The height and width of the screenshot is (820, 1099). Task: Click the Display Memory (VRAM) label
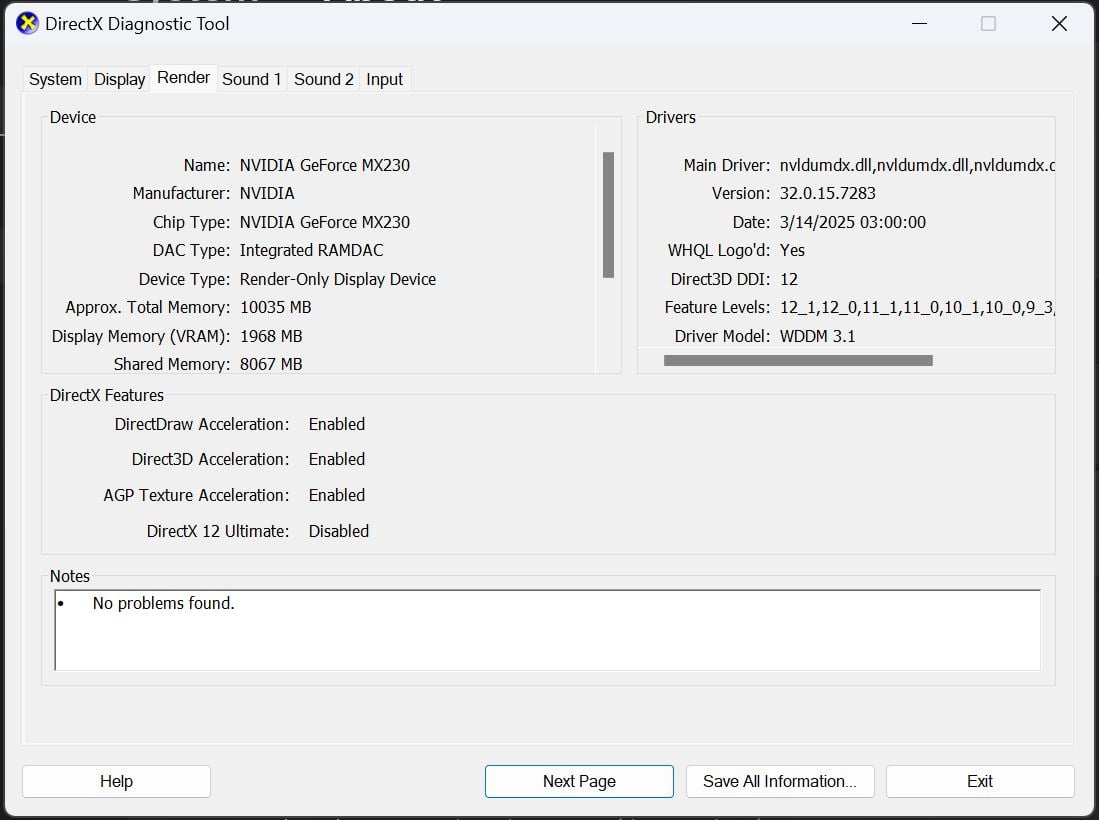click(141, 336)
